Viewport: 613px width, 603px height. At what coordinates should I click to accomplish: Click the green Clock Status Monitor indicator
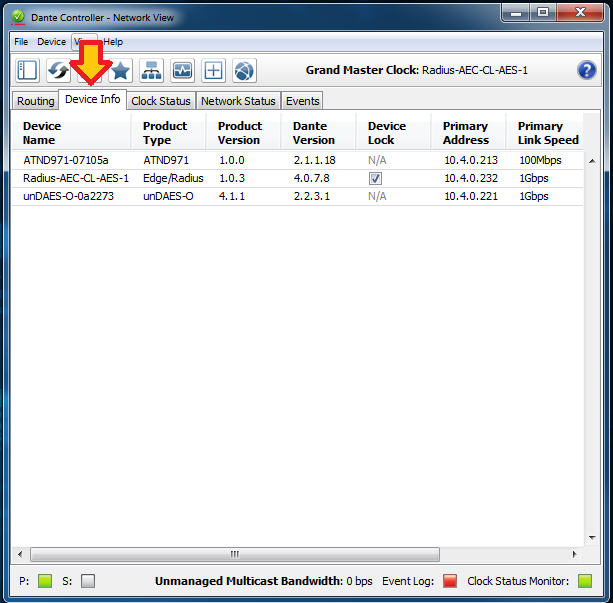click(x=585, y=581)
